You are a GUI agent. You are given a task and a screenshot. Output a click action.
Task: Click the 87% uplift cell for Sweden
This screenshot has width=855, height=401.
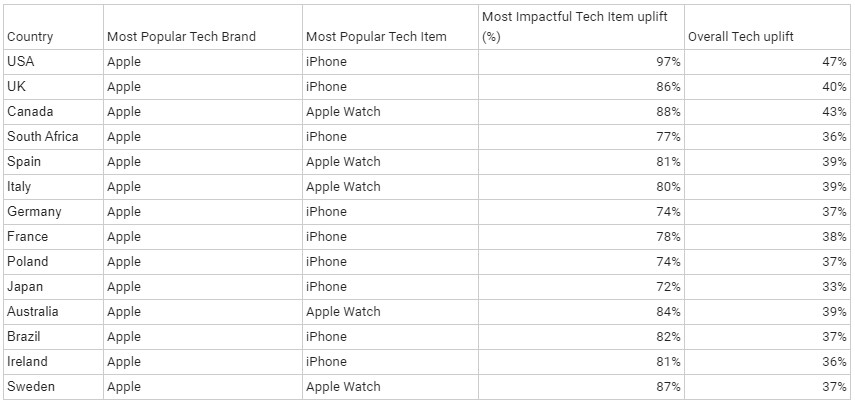pyautogui.click(x=668, y=387)
